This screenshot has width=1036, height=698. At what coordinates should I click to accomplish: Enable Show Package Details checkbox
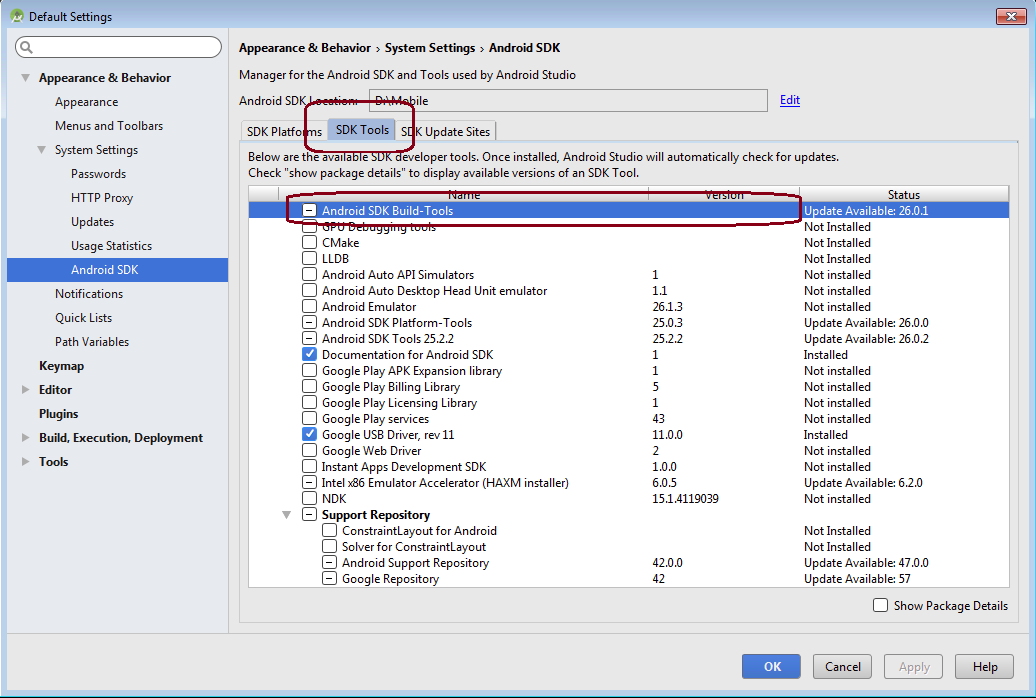tap(880, 605)
